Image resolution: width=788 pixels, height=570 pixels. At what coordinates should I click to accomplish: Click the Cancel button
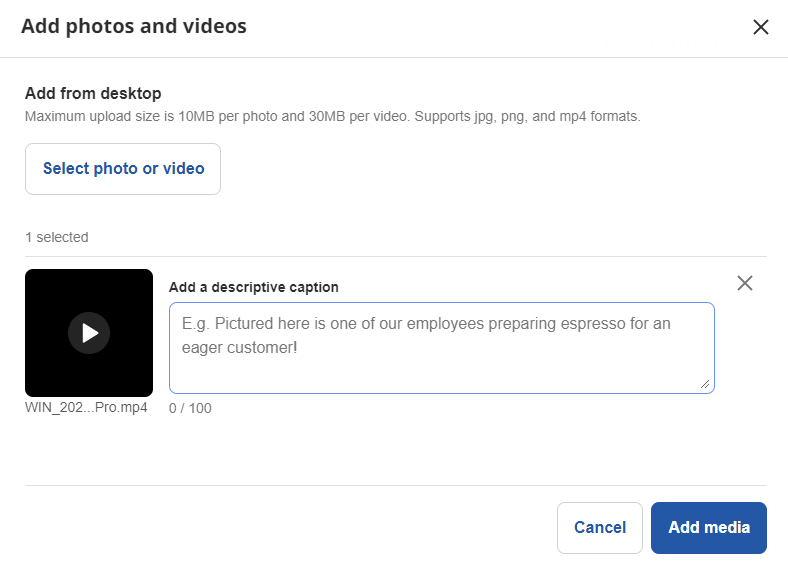[x=600, y=528]
